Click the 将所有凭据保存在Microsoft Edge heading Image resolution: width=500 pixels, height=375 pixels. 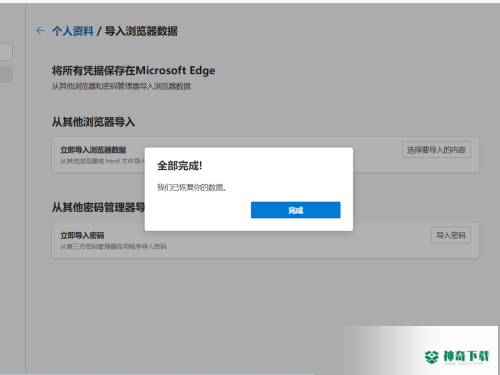(133, 70)
